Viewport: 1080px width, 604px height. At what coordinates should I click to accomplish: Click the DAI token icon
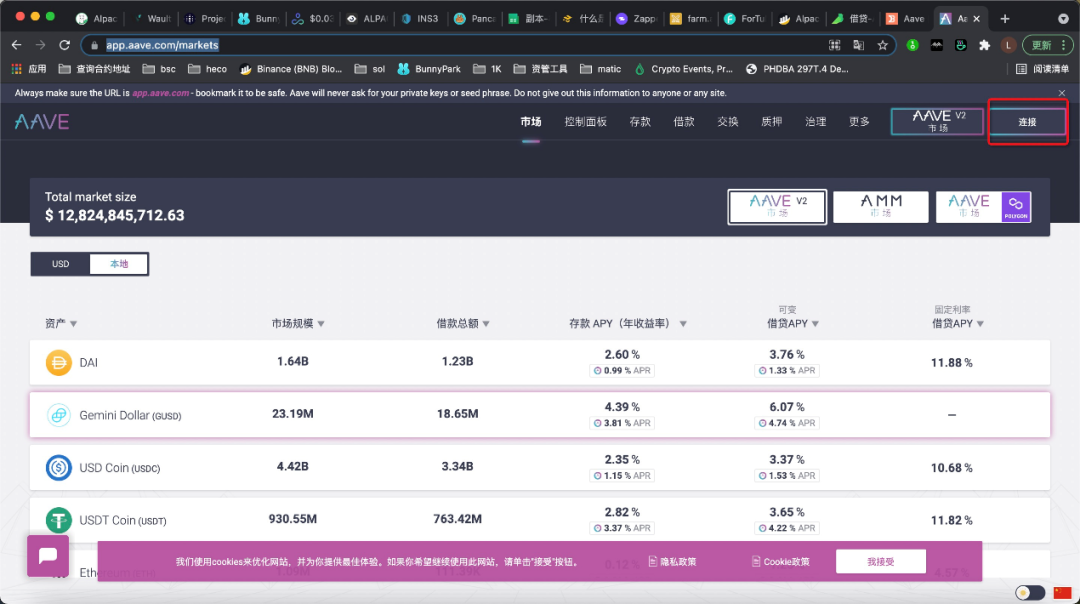coord(58,362)
